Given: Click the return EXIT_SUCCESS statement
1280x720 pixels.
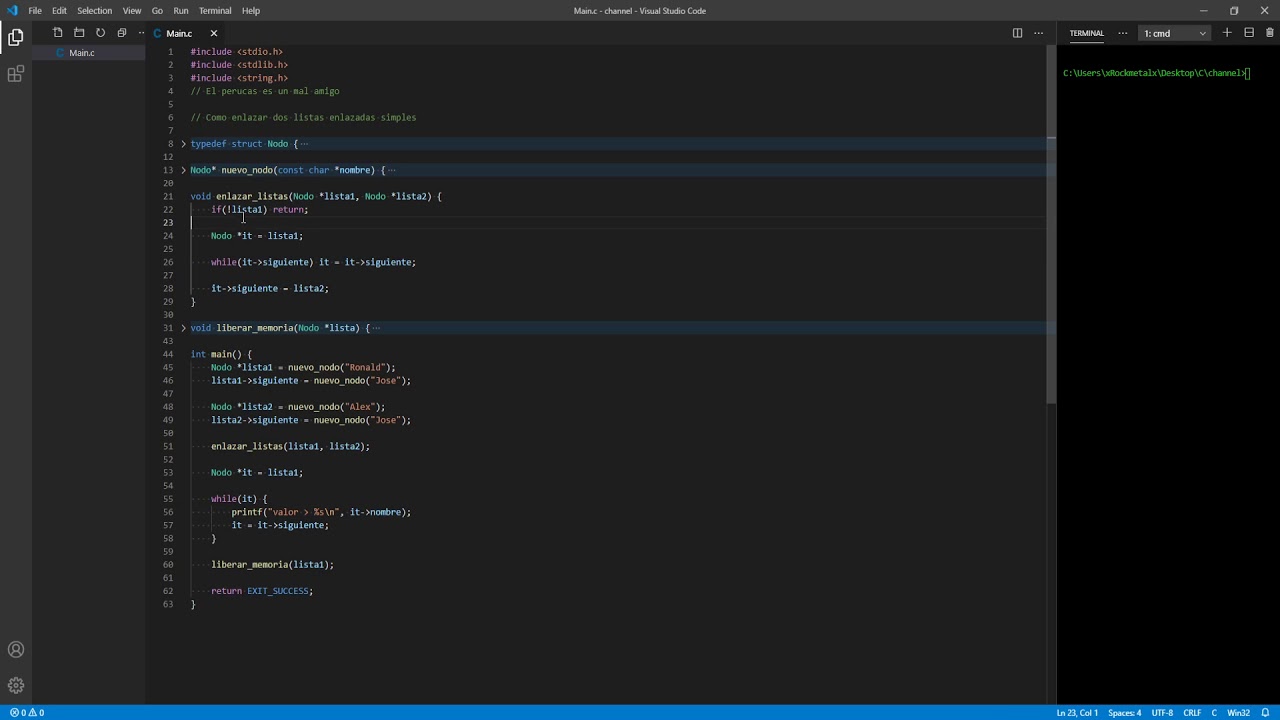Looking at the screenshot, I should pos(262,591).
